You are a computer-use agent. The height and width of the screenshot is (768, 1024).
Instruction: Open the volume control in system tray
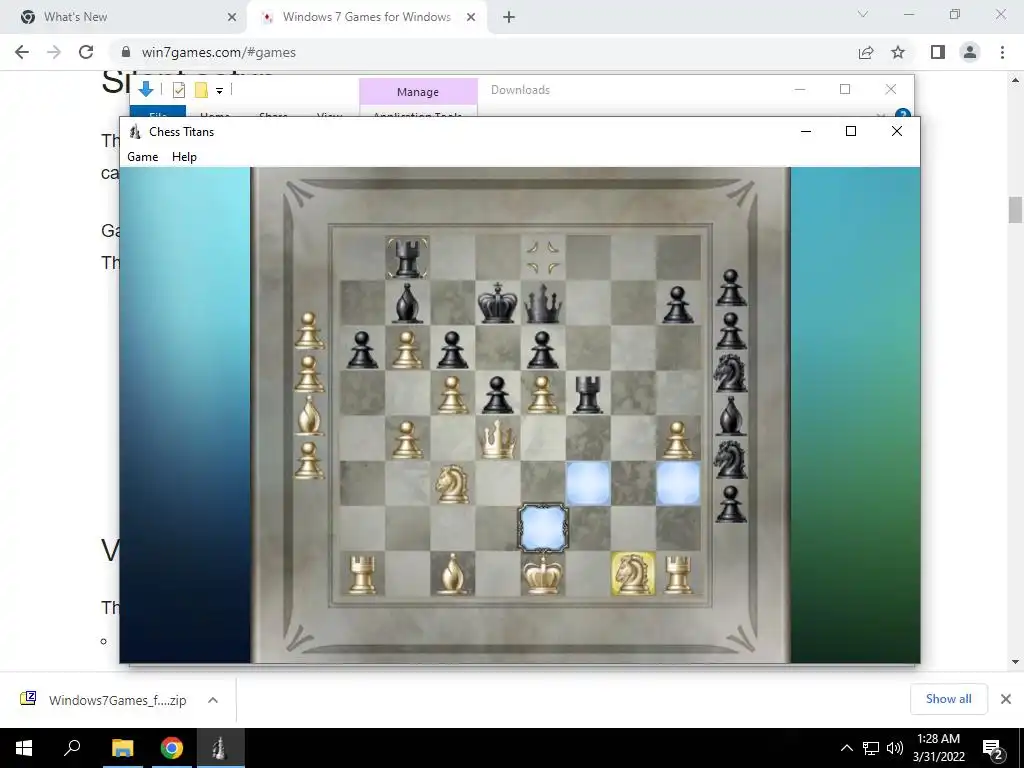click(x=895, y=748)
